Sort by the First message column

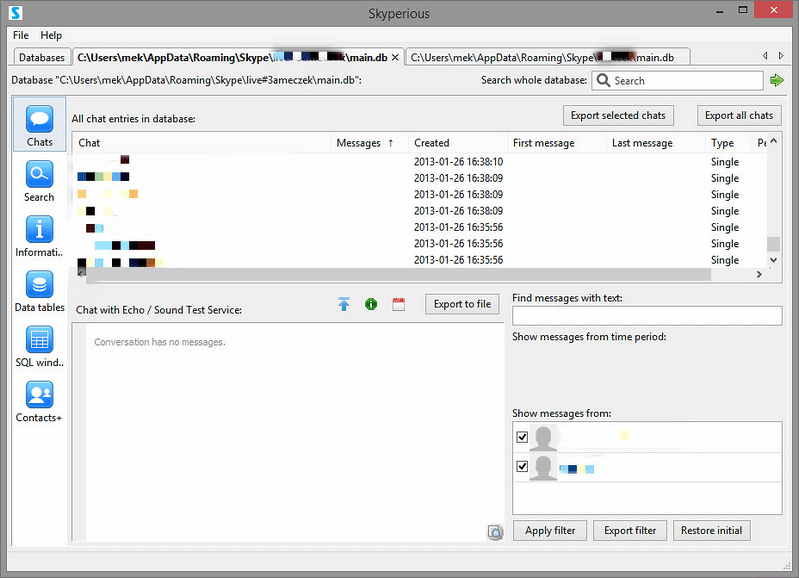[556, 143]
